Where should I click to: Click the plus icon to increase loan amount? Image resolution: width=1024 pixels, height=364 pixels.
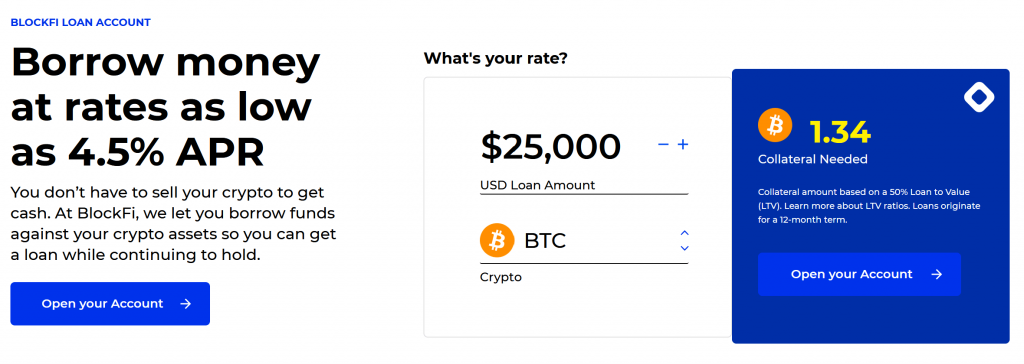(x=683, y=144)
